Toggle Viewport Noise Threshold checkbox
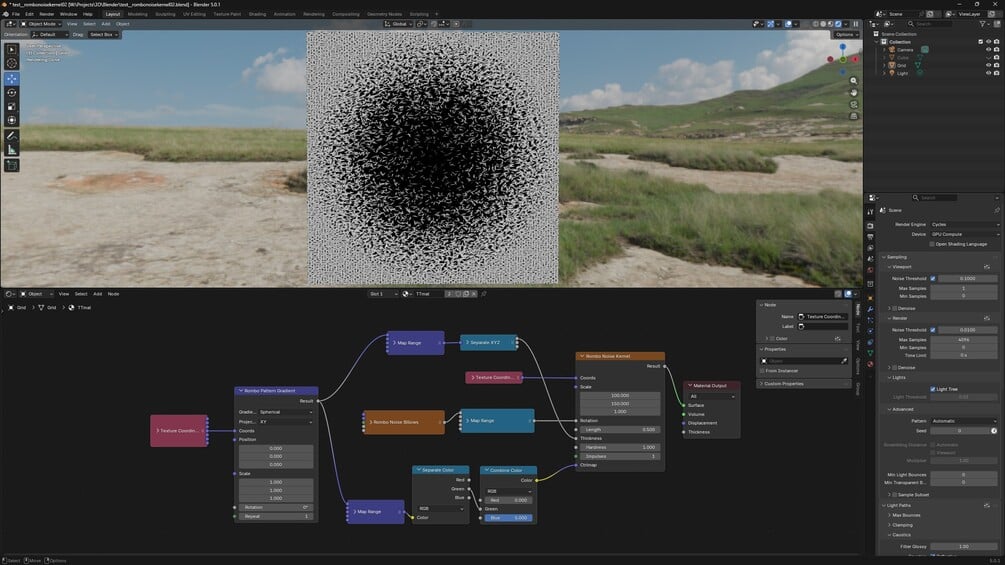Image resolution: width=1005 pixels, height=565 pixels. [x=933, y=279]
